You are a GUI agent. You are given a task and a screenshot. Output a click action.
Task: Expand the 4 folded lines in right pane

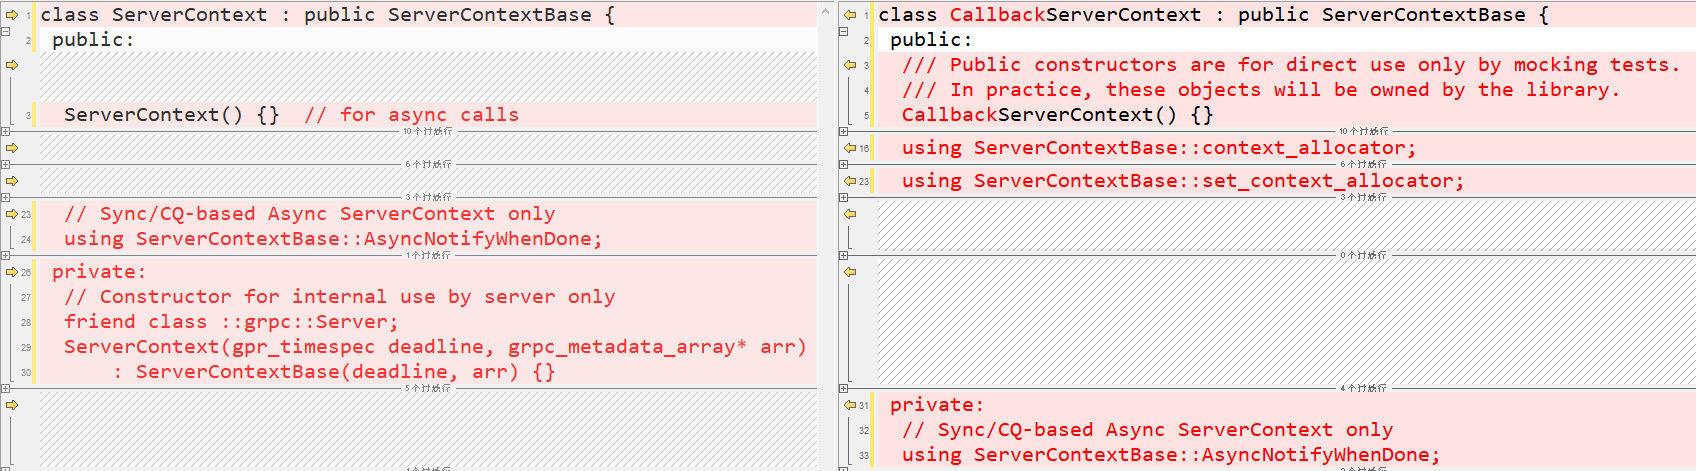[x=844, y=388]
